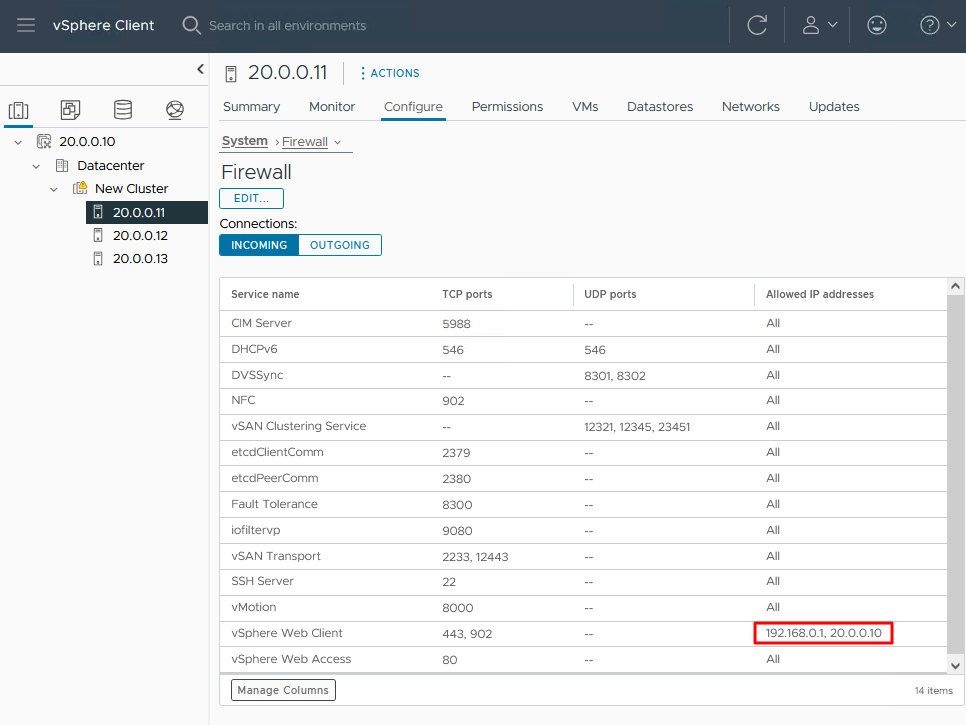Sort by TCP ports column header
966x725 pixels.
point(467,294)
